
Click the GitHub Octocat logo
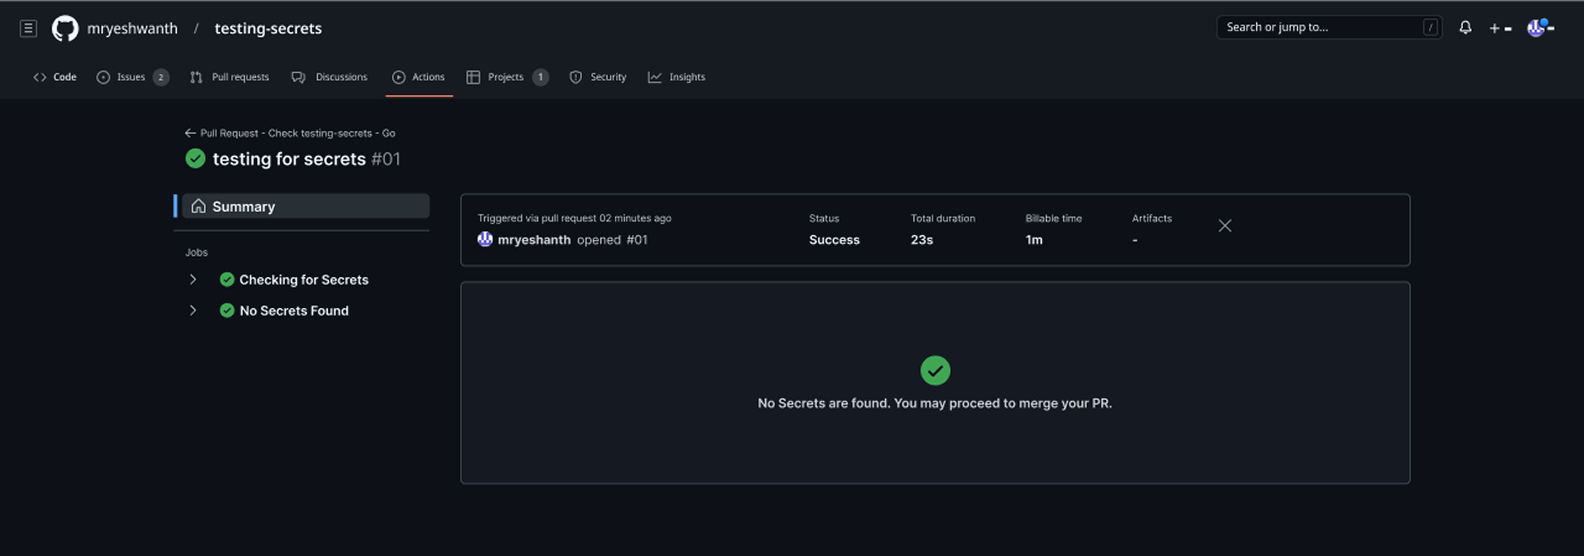[65, 28]
